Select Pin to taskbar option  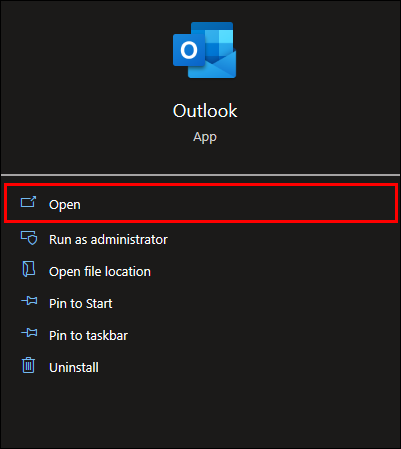point(88,336)
